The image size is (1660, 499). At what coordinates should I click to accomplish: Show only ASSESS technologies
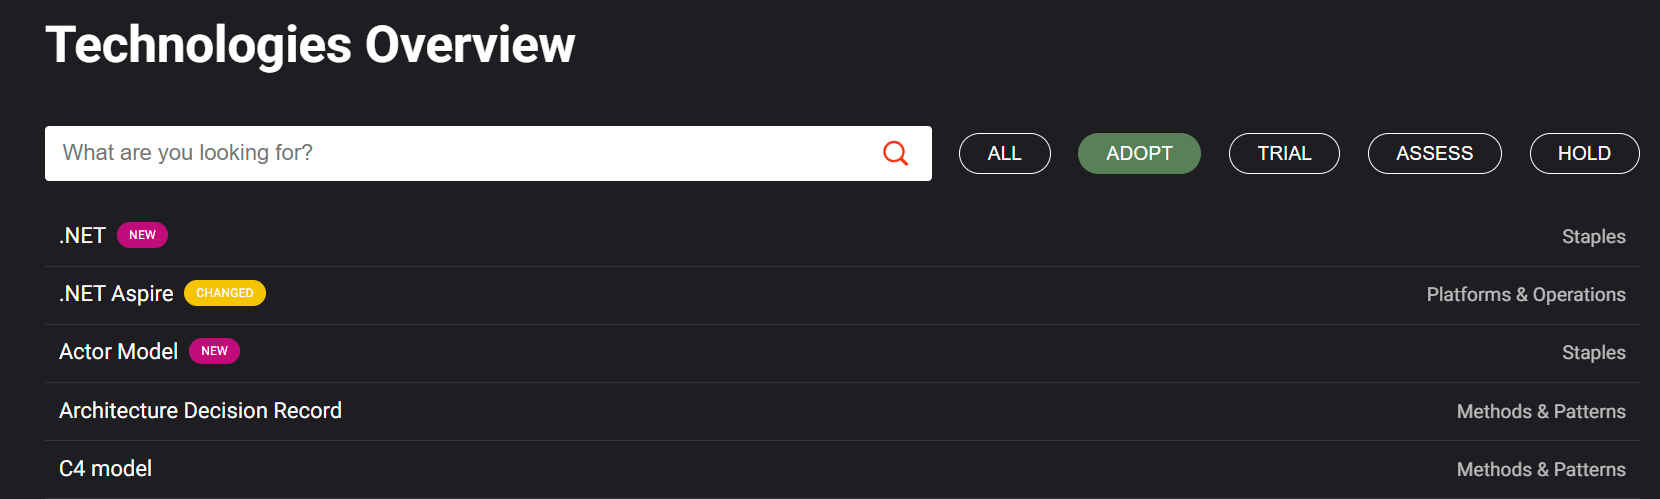(x=1435, y=153)
